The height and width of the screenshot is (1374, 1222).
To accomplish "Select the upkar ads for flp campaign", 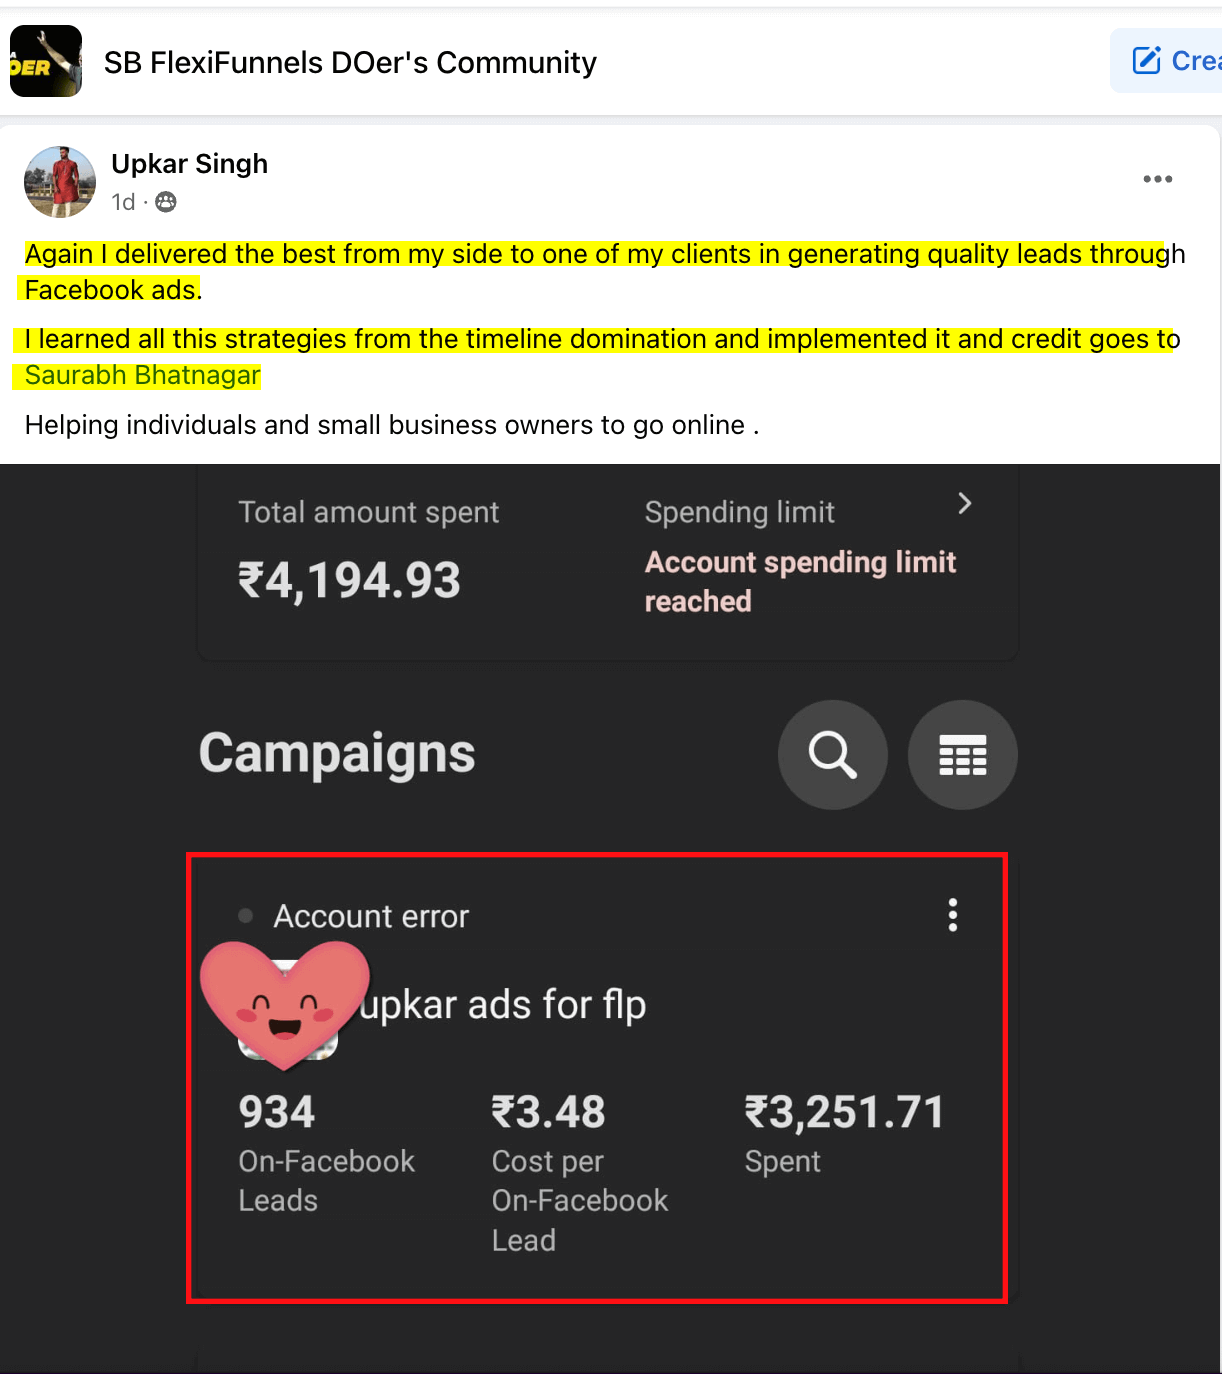I will coord(502,1005).
